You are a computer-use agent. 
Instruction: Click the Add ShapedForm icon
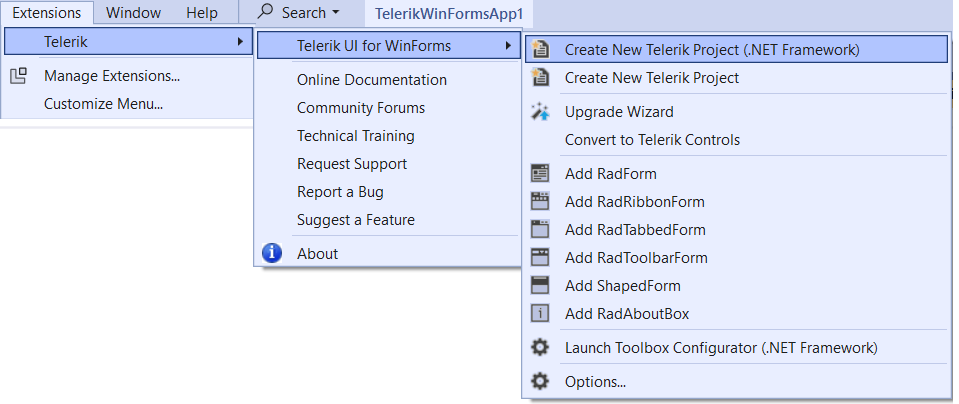pos(540,285)
